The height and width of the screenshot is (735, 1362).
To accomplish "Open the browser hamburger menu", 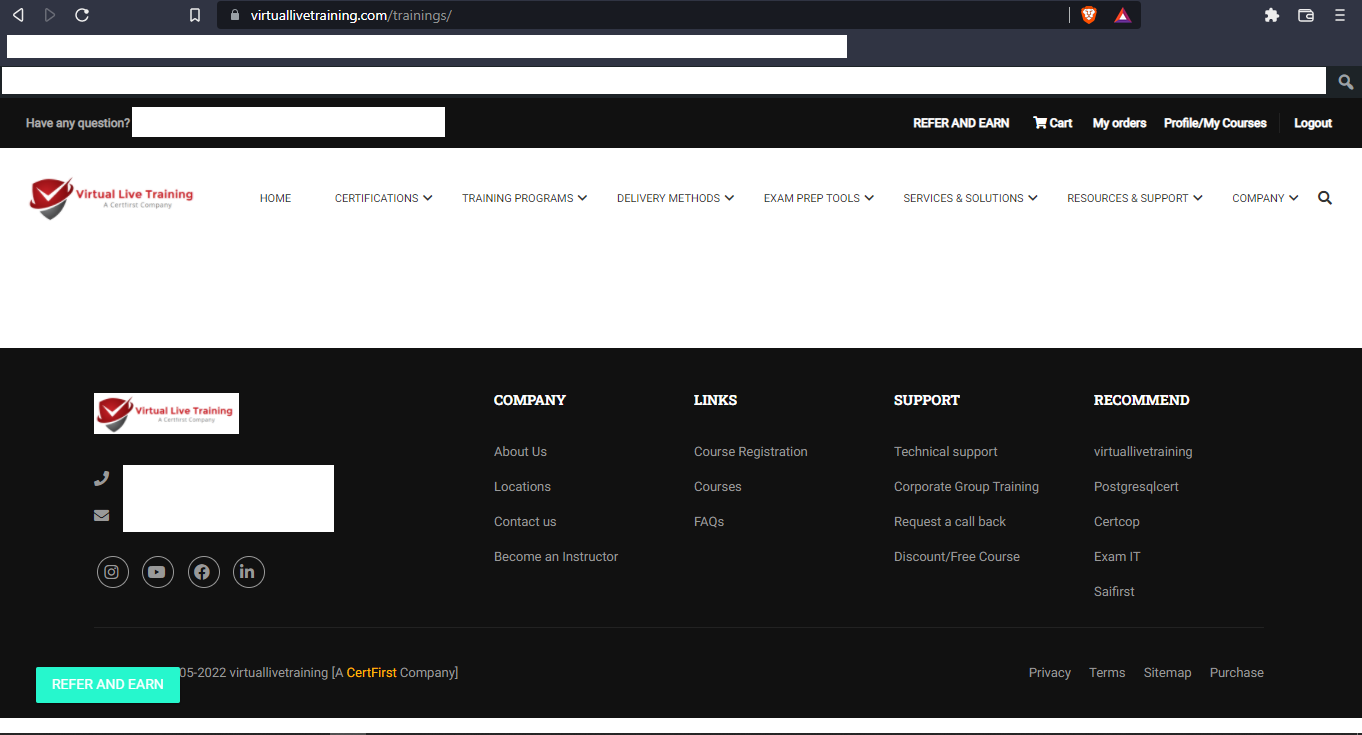I will coord(1340,15).
